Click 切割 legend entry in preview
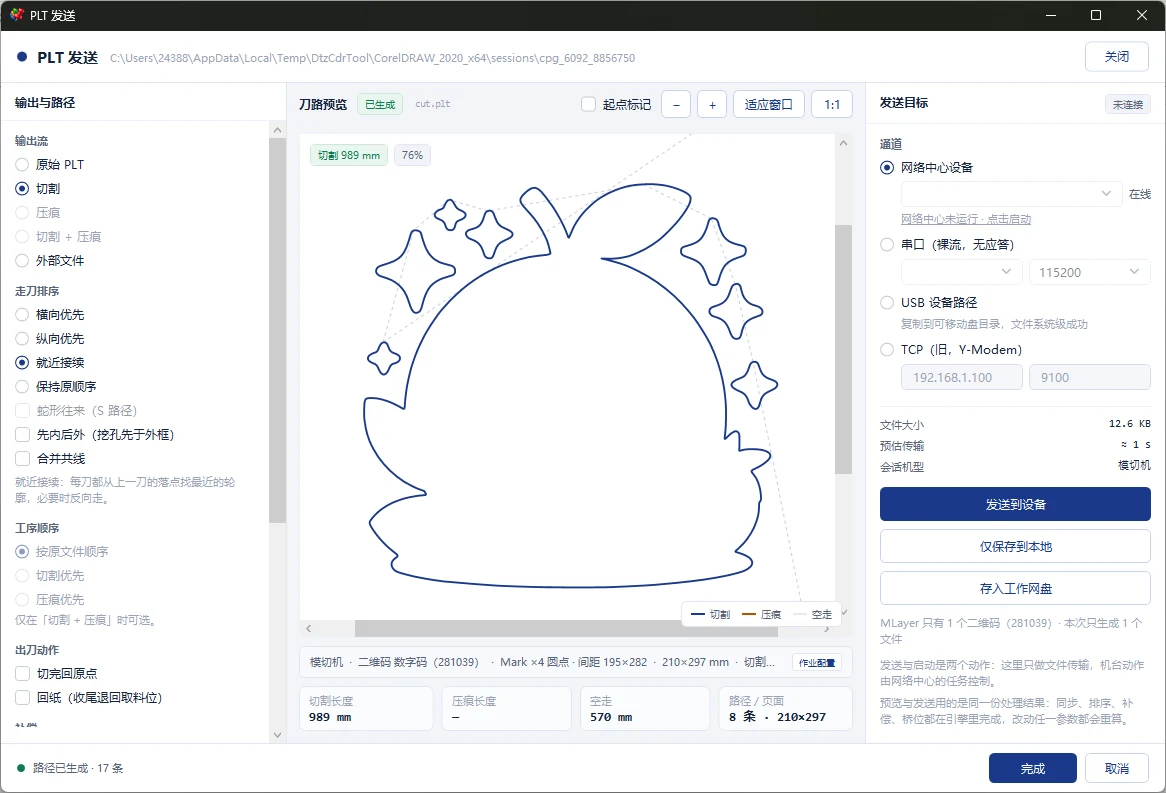 [x=711, y=614]
